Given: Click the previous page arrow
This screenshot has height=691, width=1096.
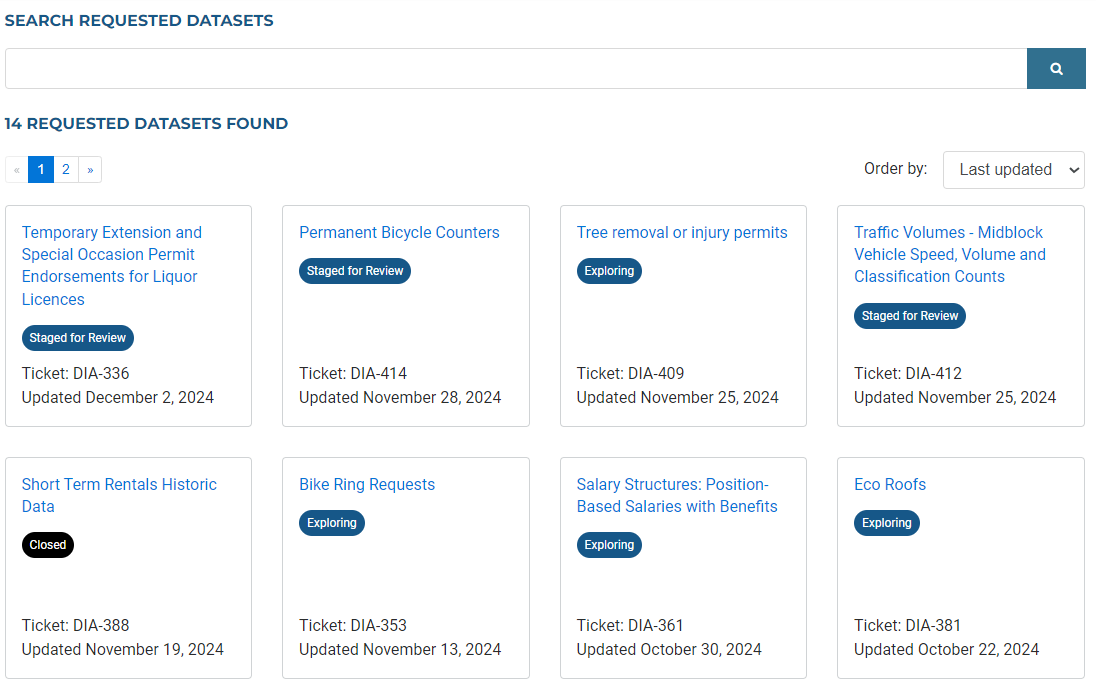Looking at the screenshot, I should [x=16, y=169].
